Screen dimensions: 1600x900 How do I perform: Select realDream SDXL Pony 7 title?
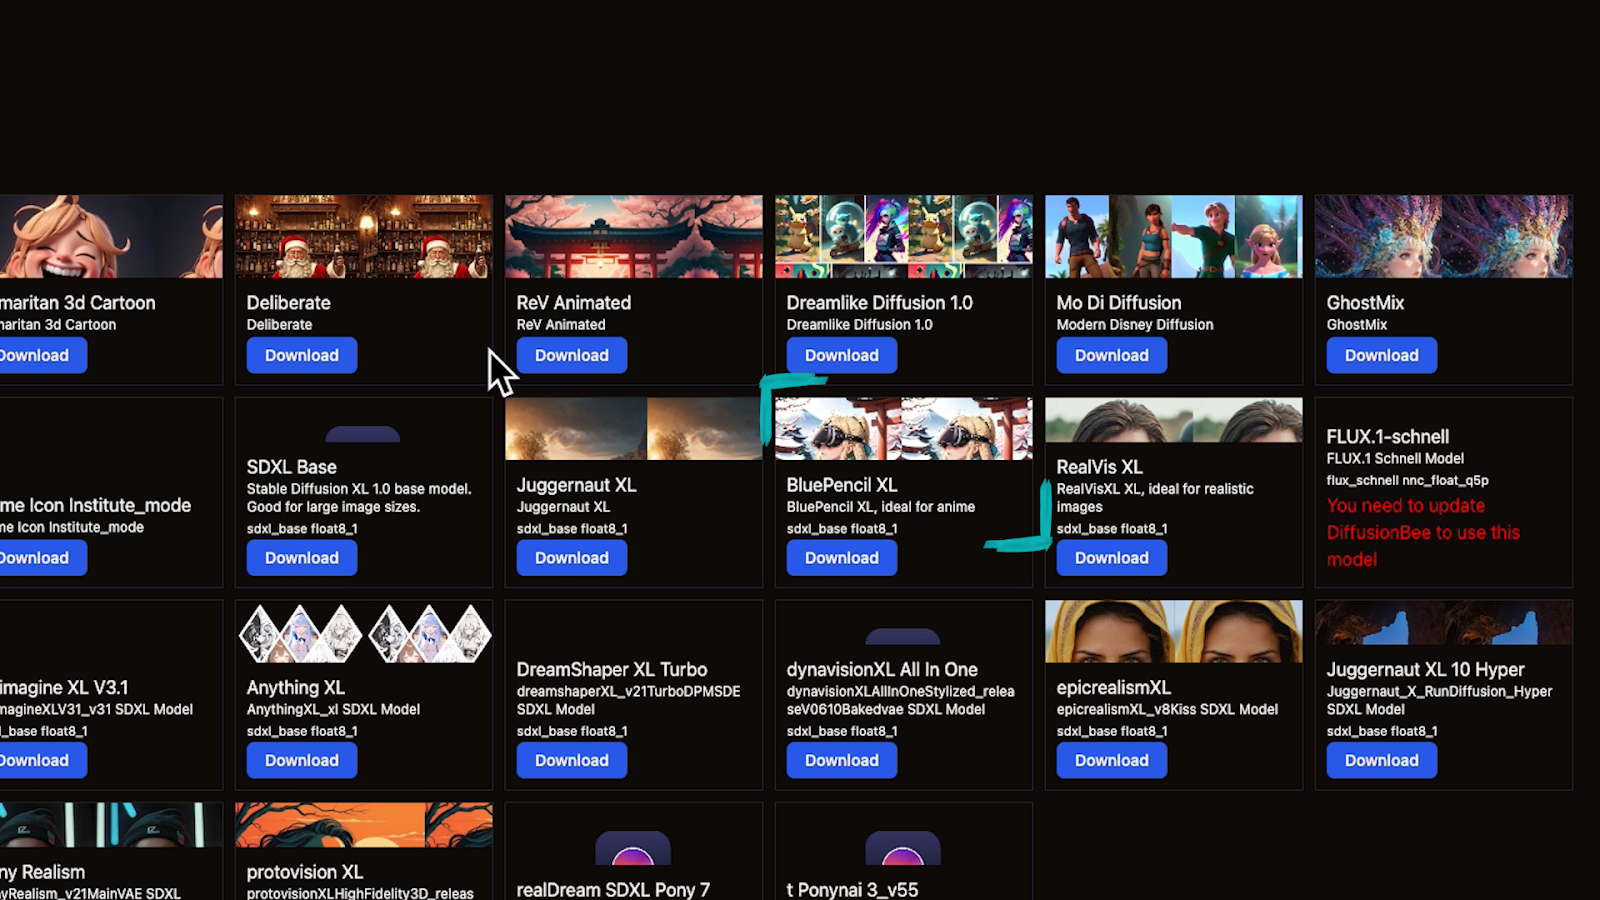613,890
